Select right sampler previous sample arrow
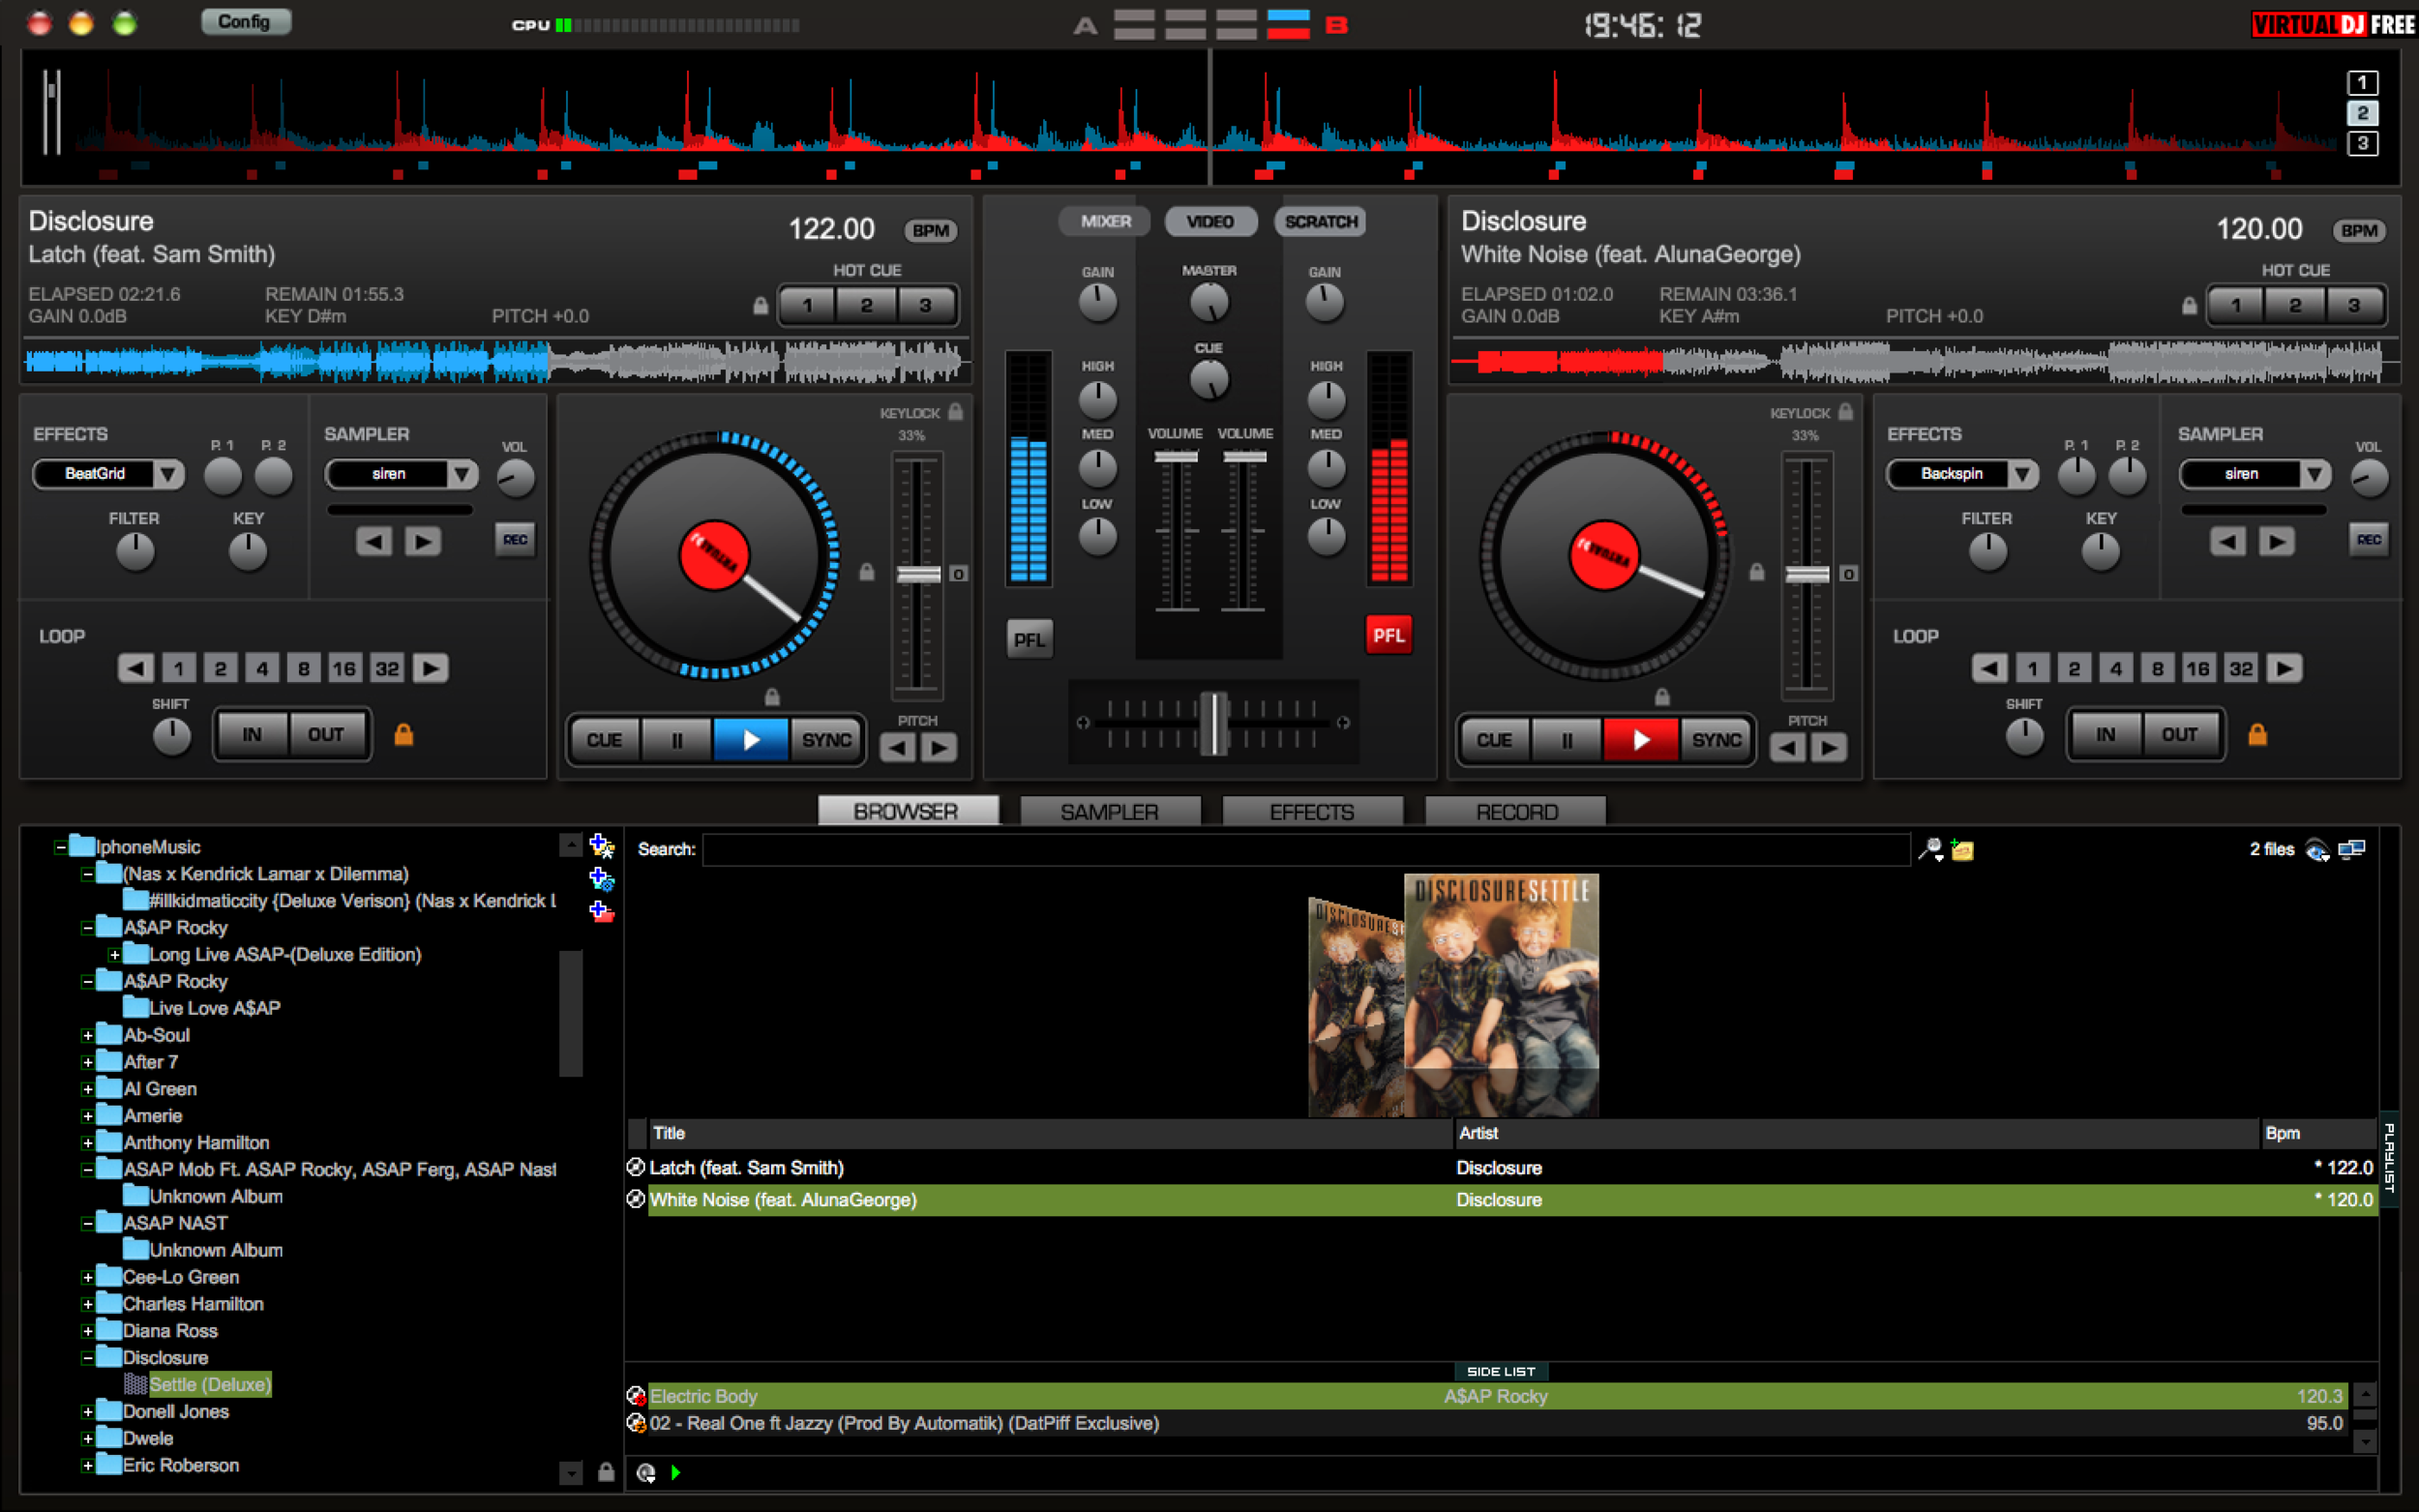 [2227, 542]
